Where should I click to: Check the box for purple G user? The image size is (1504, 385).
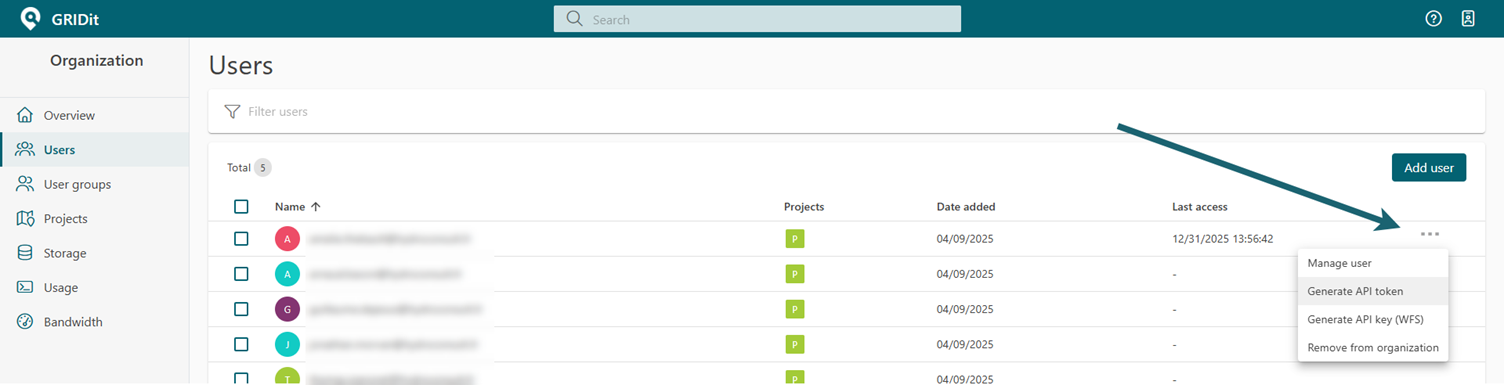241,309
